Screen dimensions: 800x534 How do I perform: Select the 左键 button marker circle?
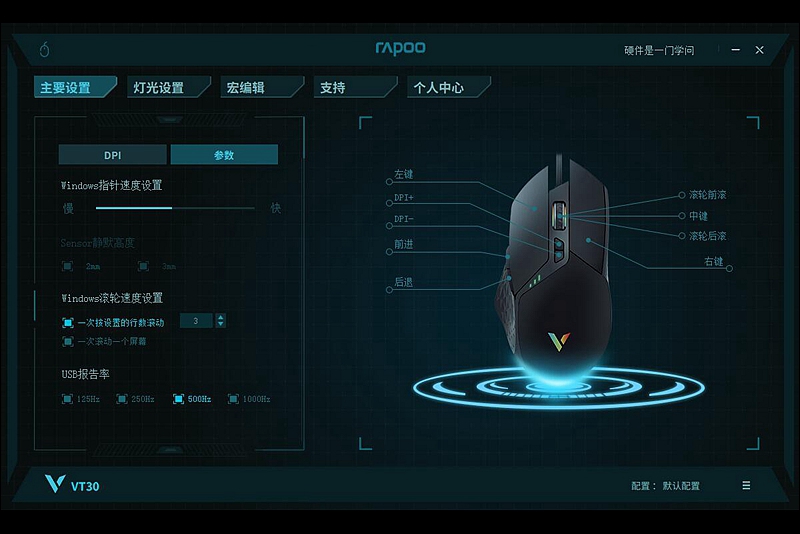pyautogui.click(x=389, y=182)
